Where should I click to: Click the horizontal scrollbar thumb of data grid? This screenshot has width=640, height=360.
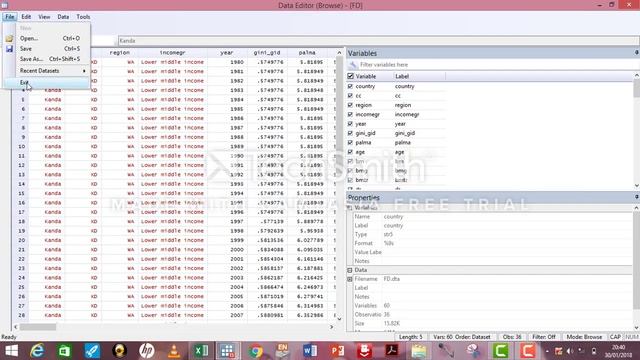tap(38, 327)
